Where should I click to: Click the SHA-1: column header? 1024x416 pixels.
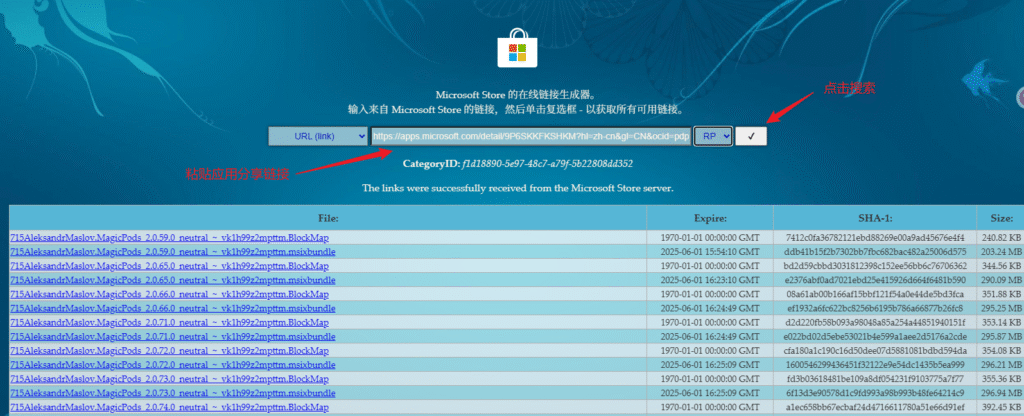[875, 218]
